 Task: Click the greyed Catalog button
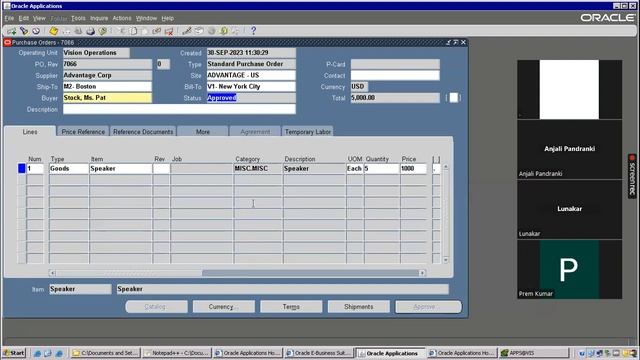(156, 307)
